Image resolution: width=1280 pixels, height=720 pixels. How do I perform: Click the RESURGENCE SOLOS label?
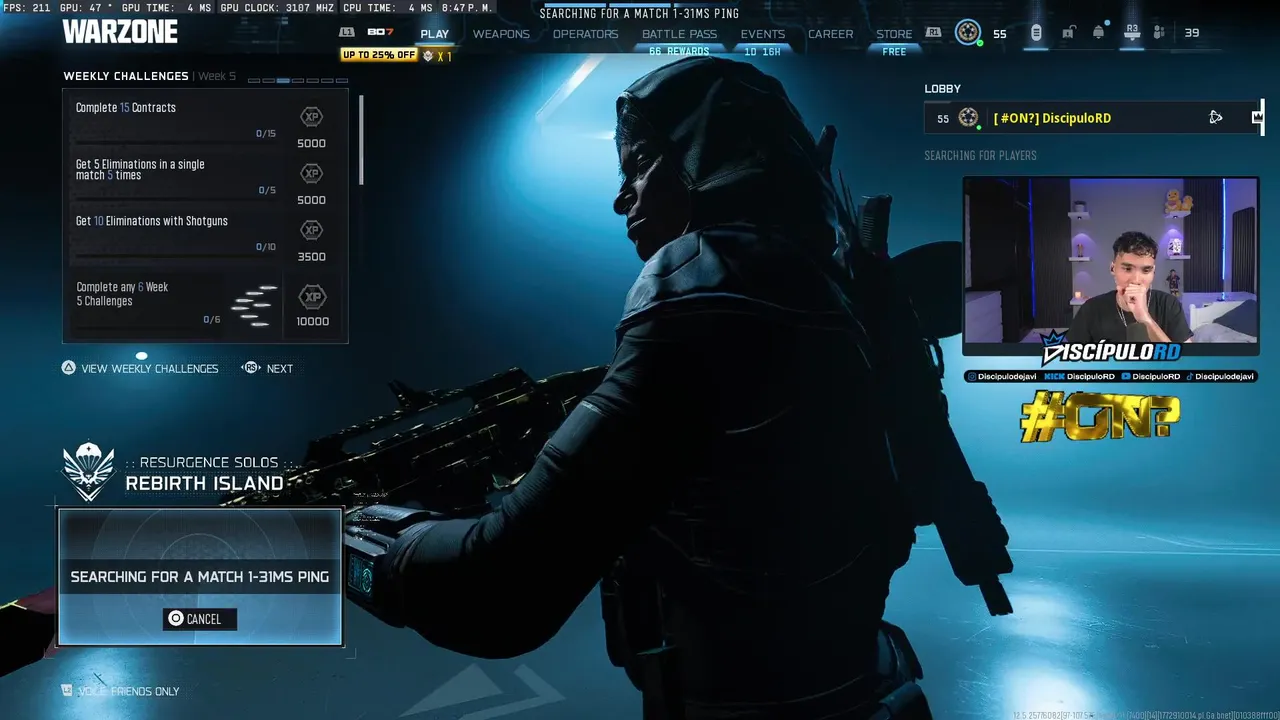pyautogui.click(x=208, y=463)
